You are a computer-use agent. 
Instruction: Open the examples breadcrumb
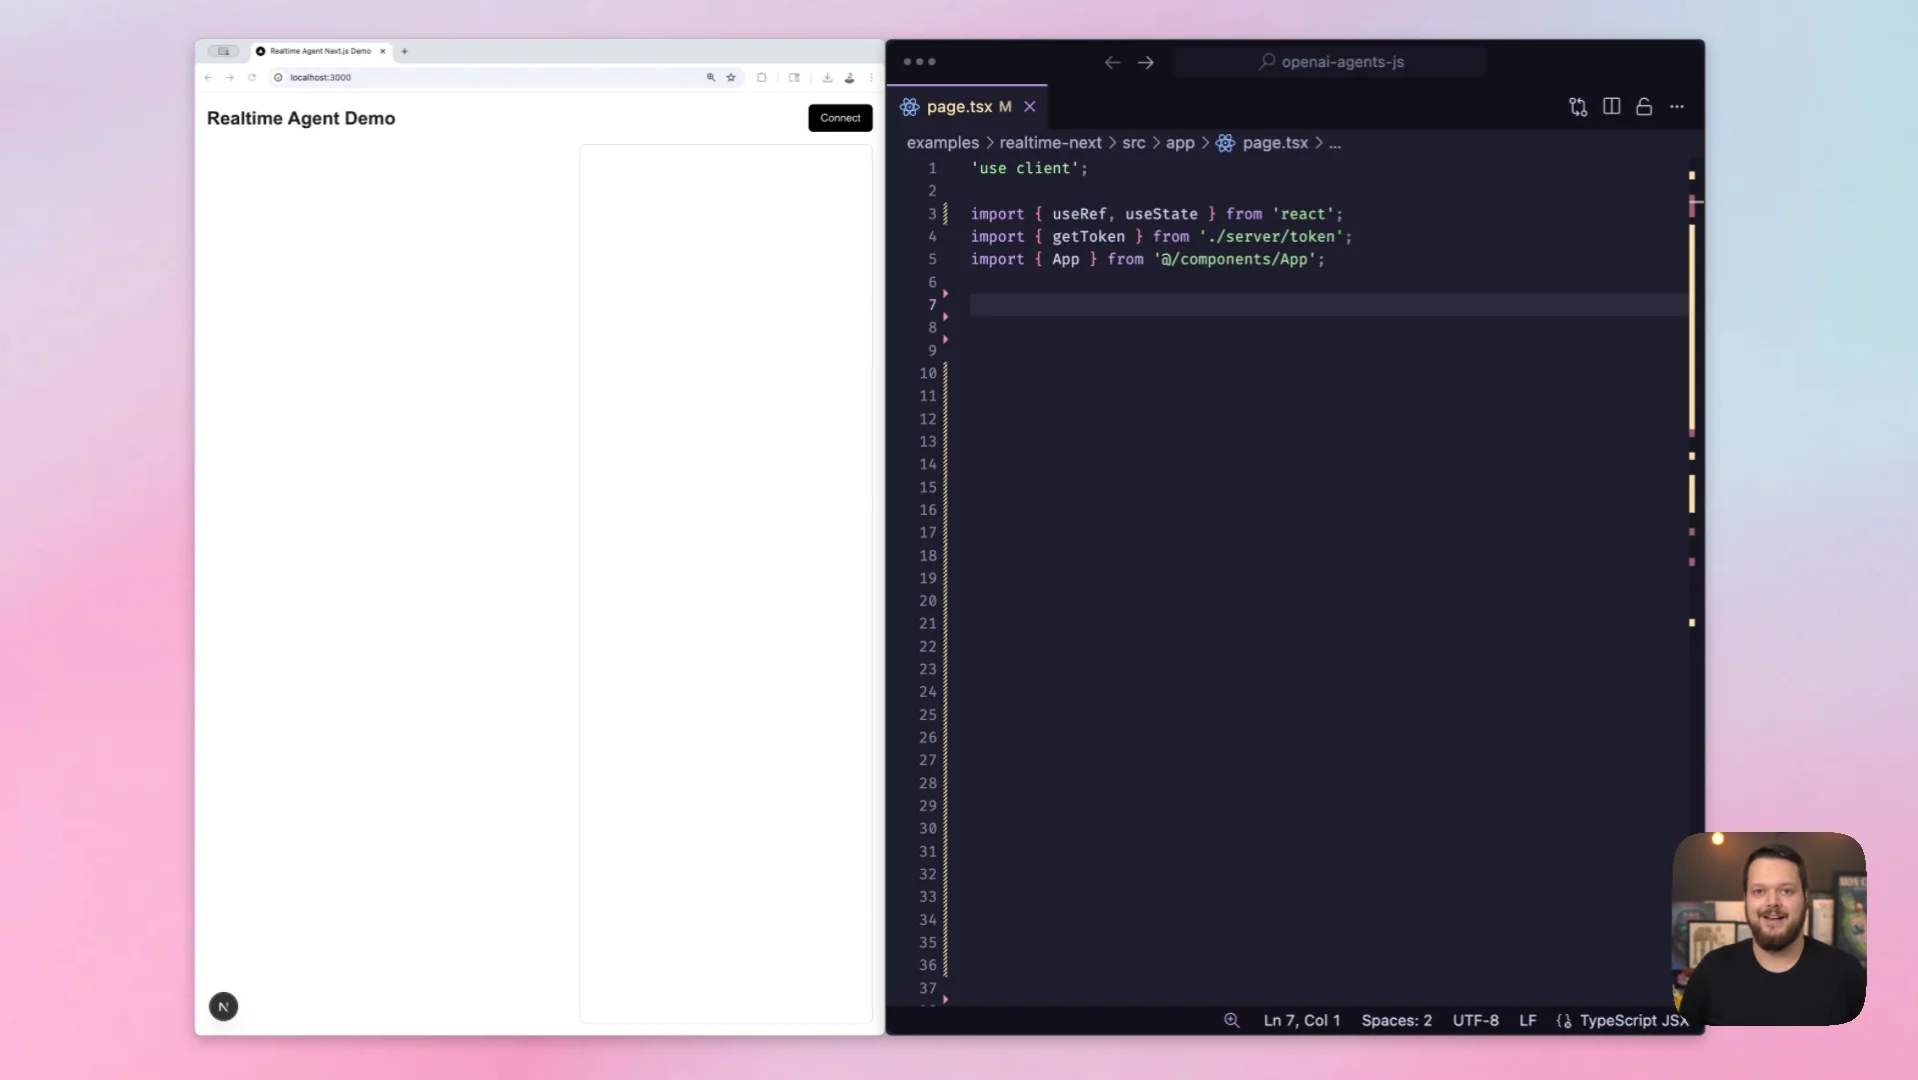pyautogui.click(x=943, y=143)
